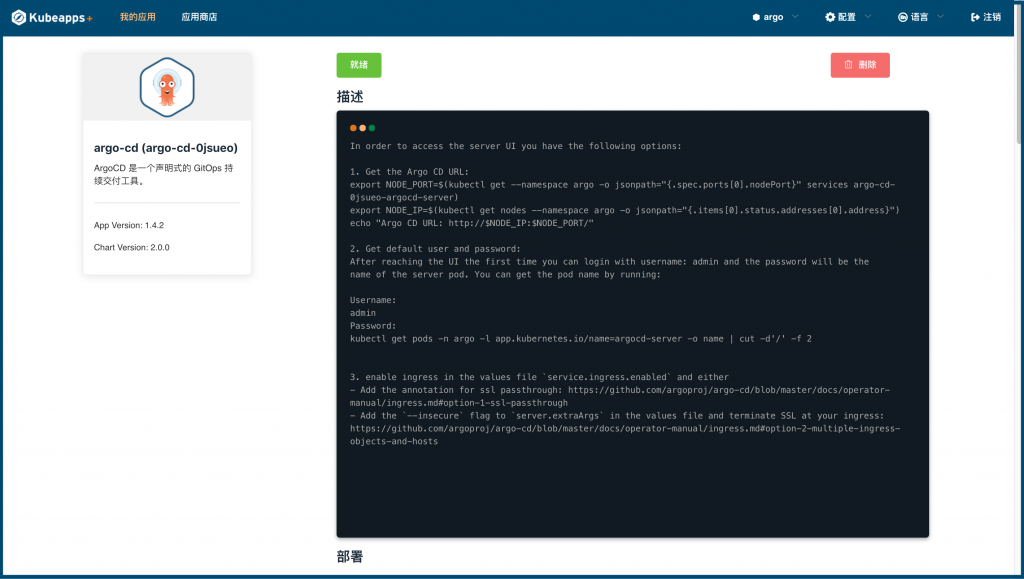This screenshot has width=1024, height=579.
Task: Click the 注销 logout text
Action: coord(992,17)
